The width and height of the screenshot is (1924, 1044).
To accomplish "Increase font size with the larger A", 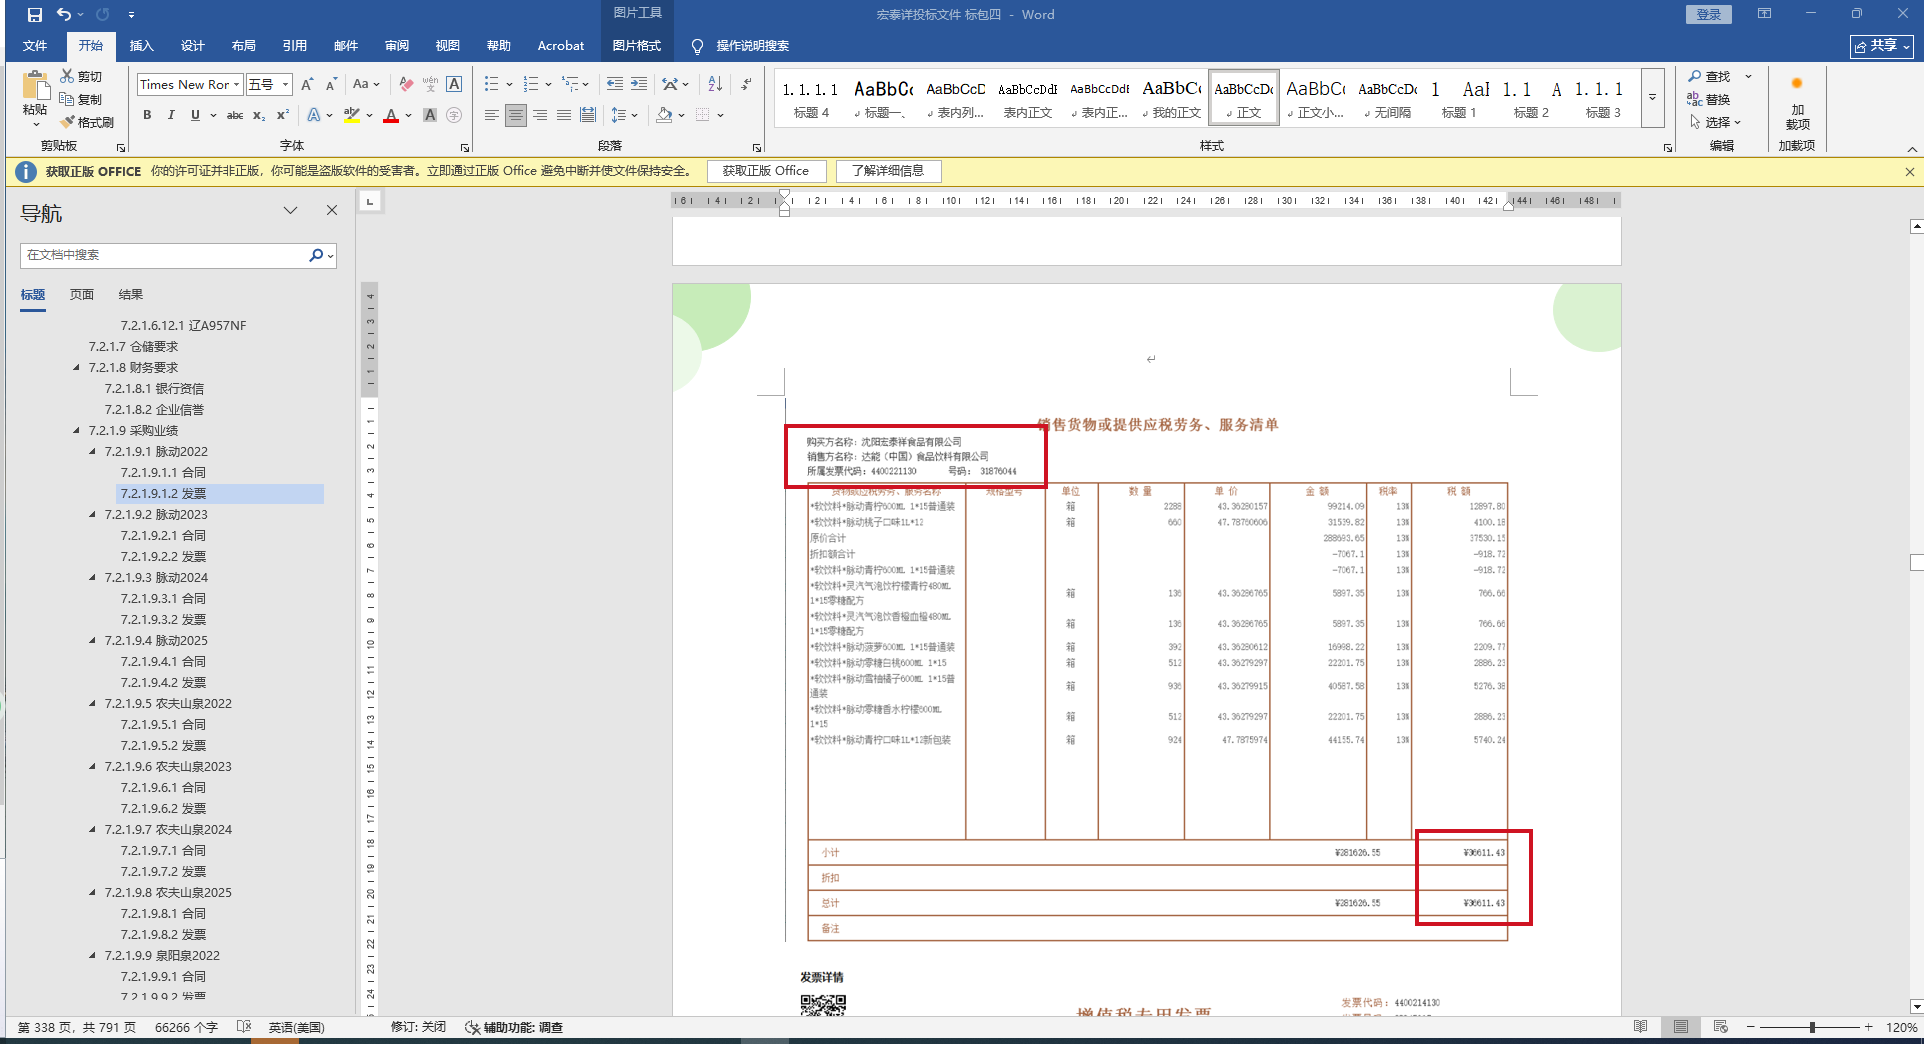I will (308, 85).
